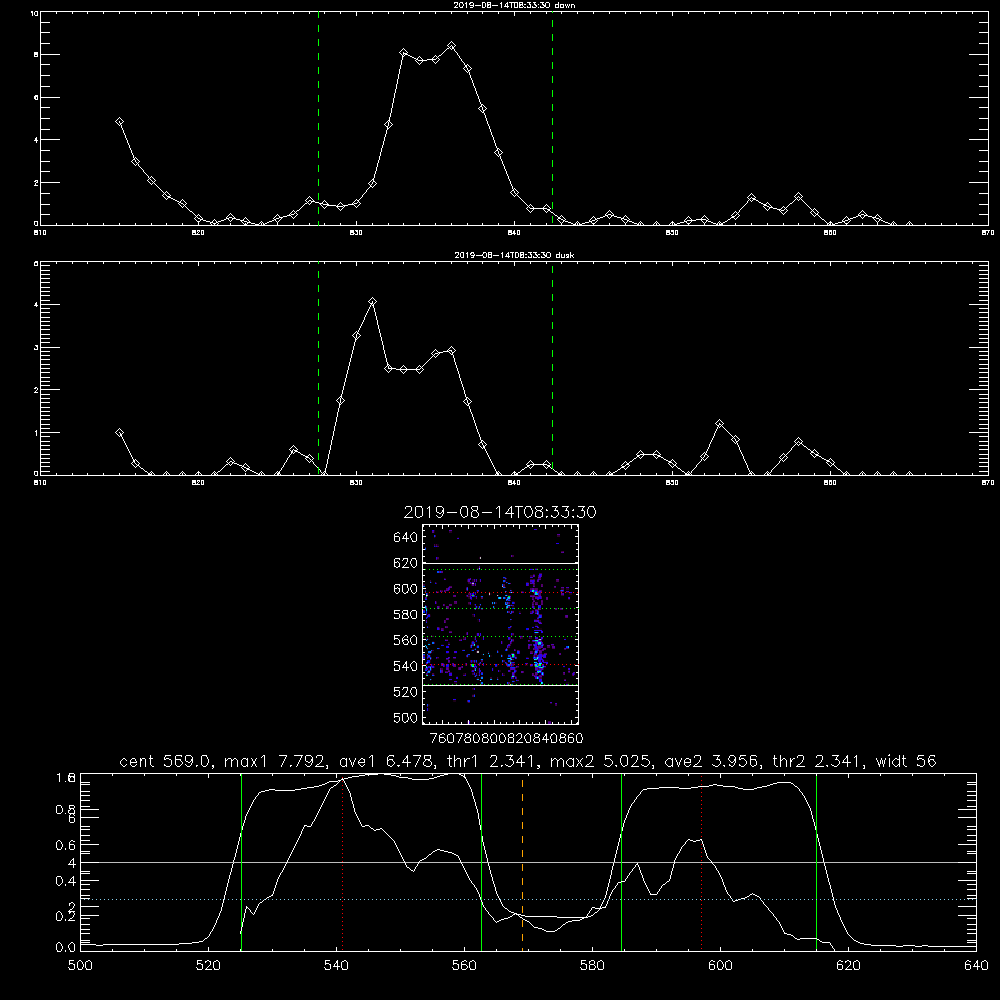The width and height of the screenshot is (1000, 1000).
Task: Select 'thr2 2.341' in the bottom title
Action: click(x=818, y=761)
